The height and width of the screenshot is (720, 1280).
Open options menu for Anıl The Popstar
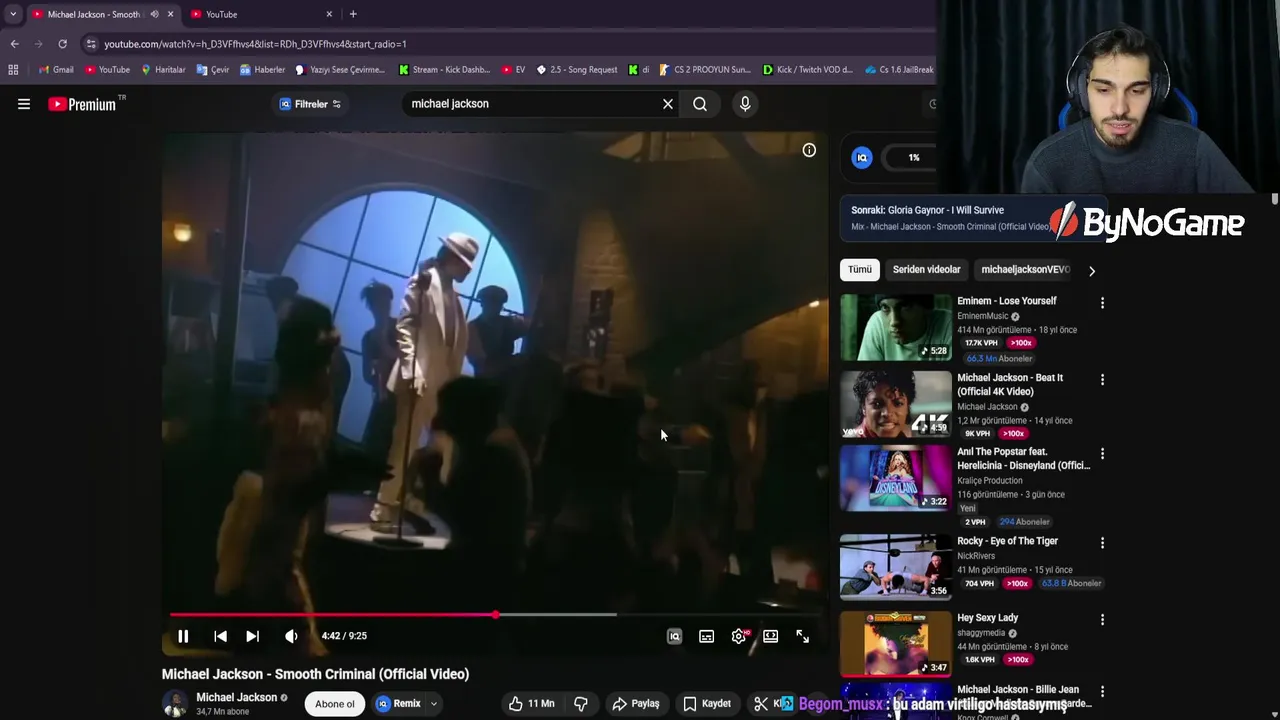point(1102,456)
